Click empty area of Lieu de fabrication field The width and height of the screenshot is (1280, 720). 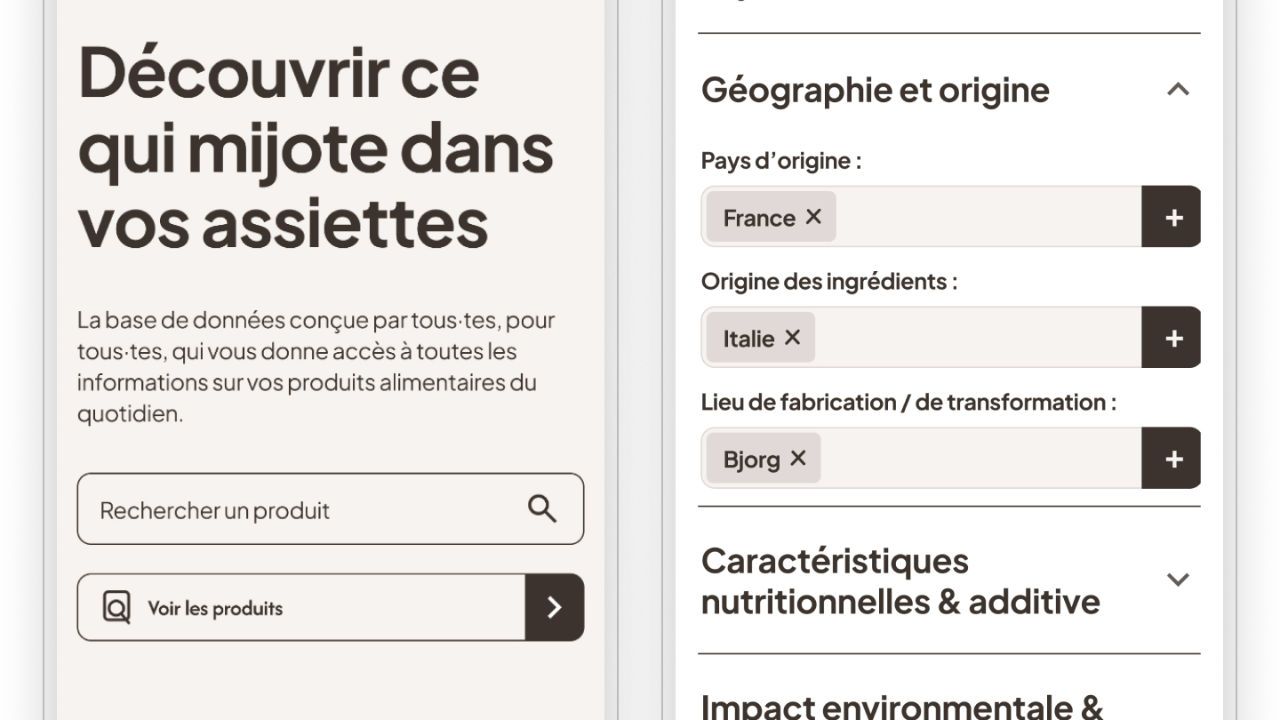point(978,459)
